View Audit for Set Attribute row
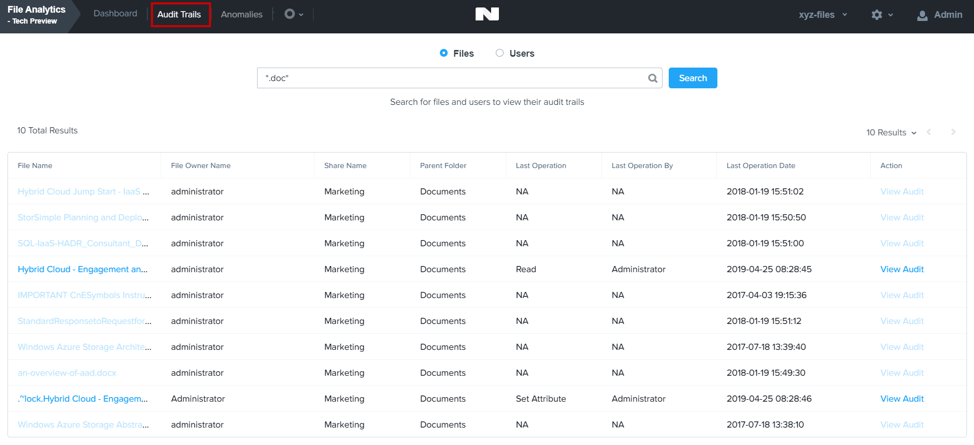Screen dimensions: 974x445 click(902, 399)
